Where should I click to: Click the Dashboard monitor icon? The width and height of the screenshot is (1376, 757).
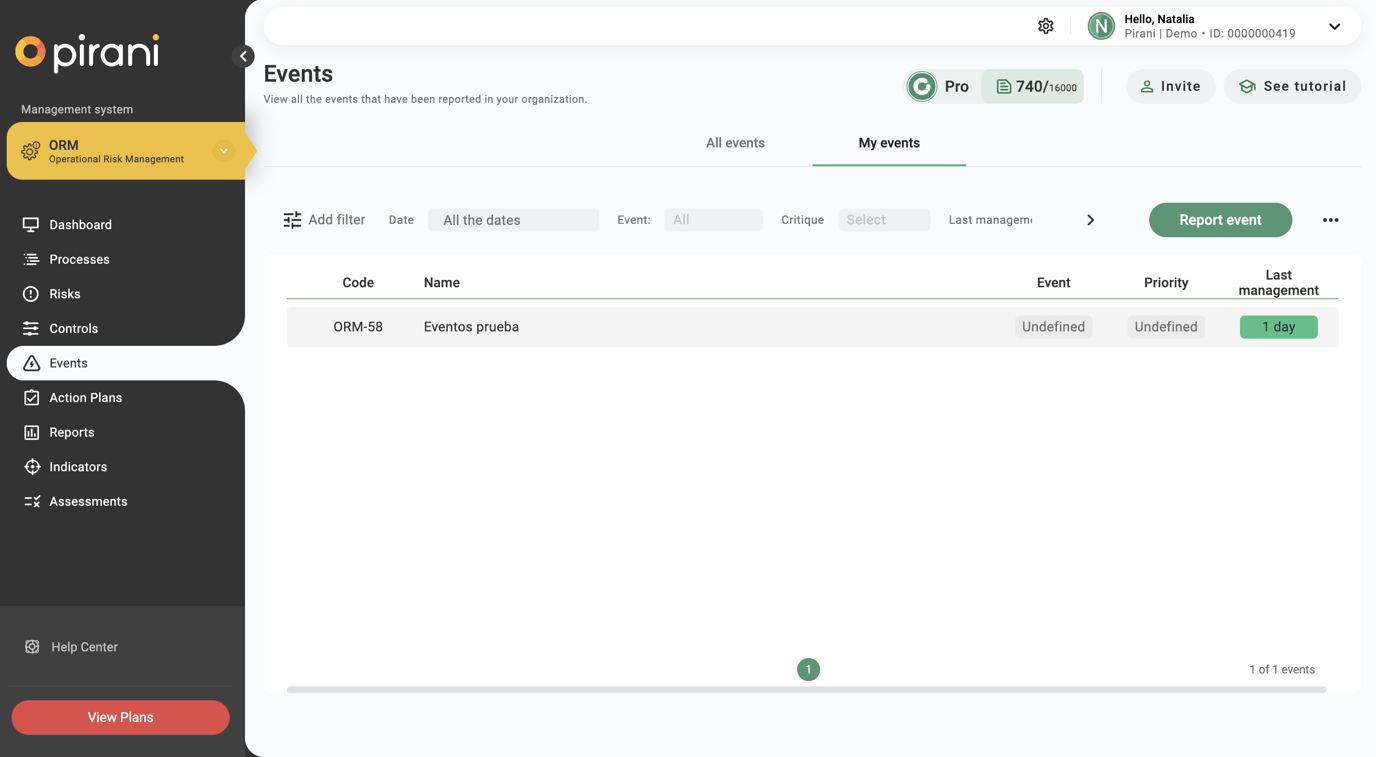pos(31,225)
